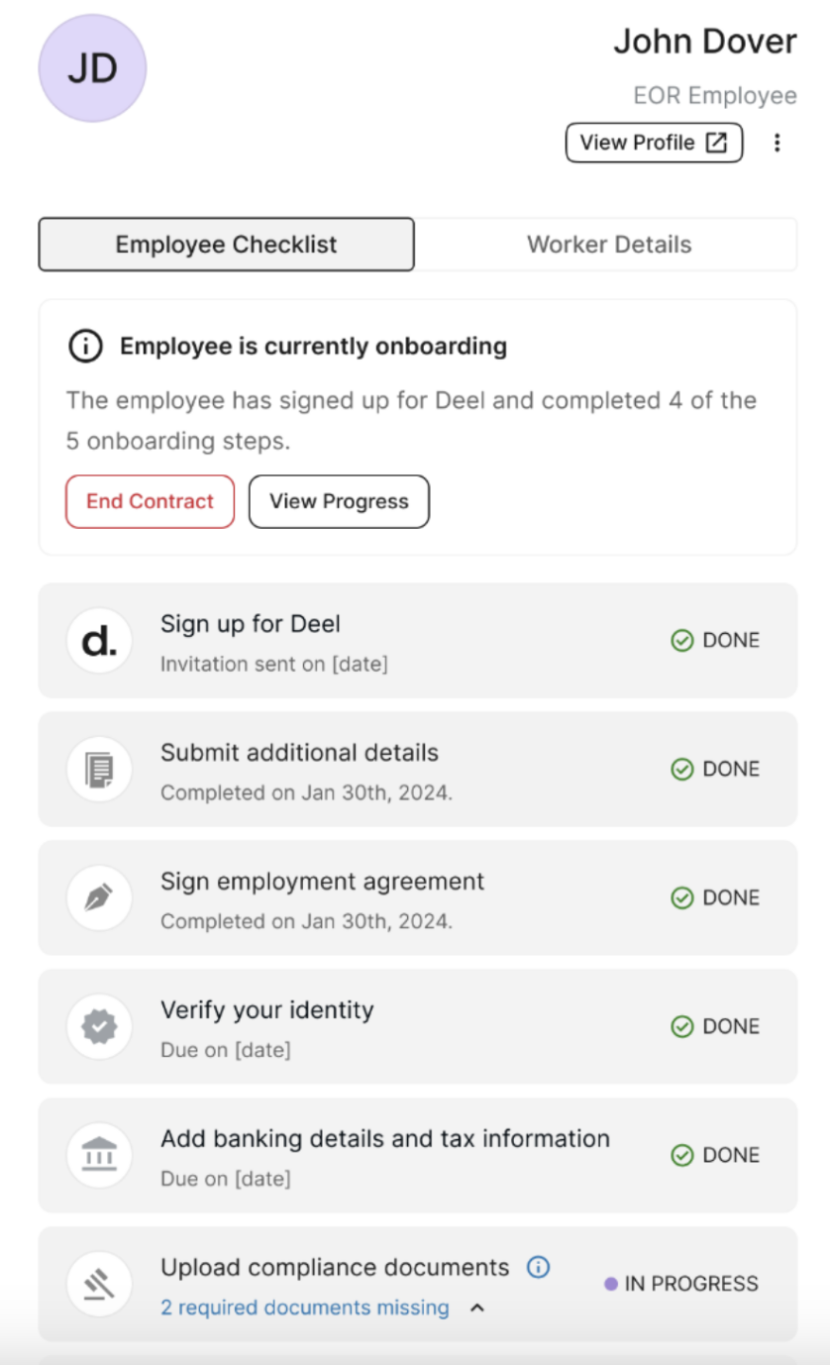Click the pen icon on Sign employment agreement
This screenshot has width=830, height=1365.
98,898
